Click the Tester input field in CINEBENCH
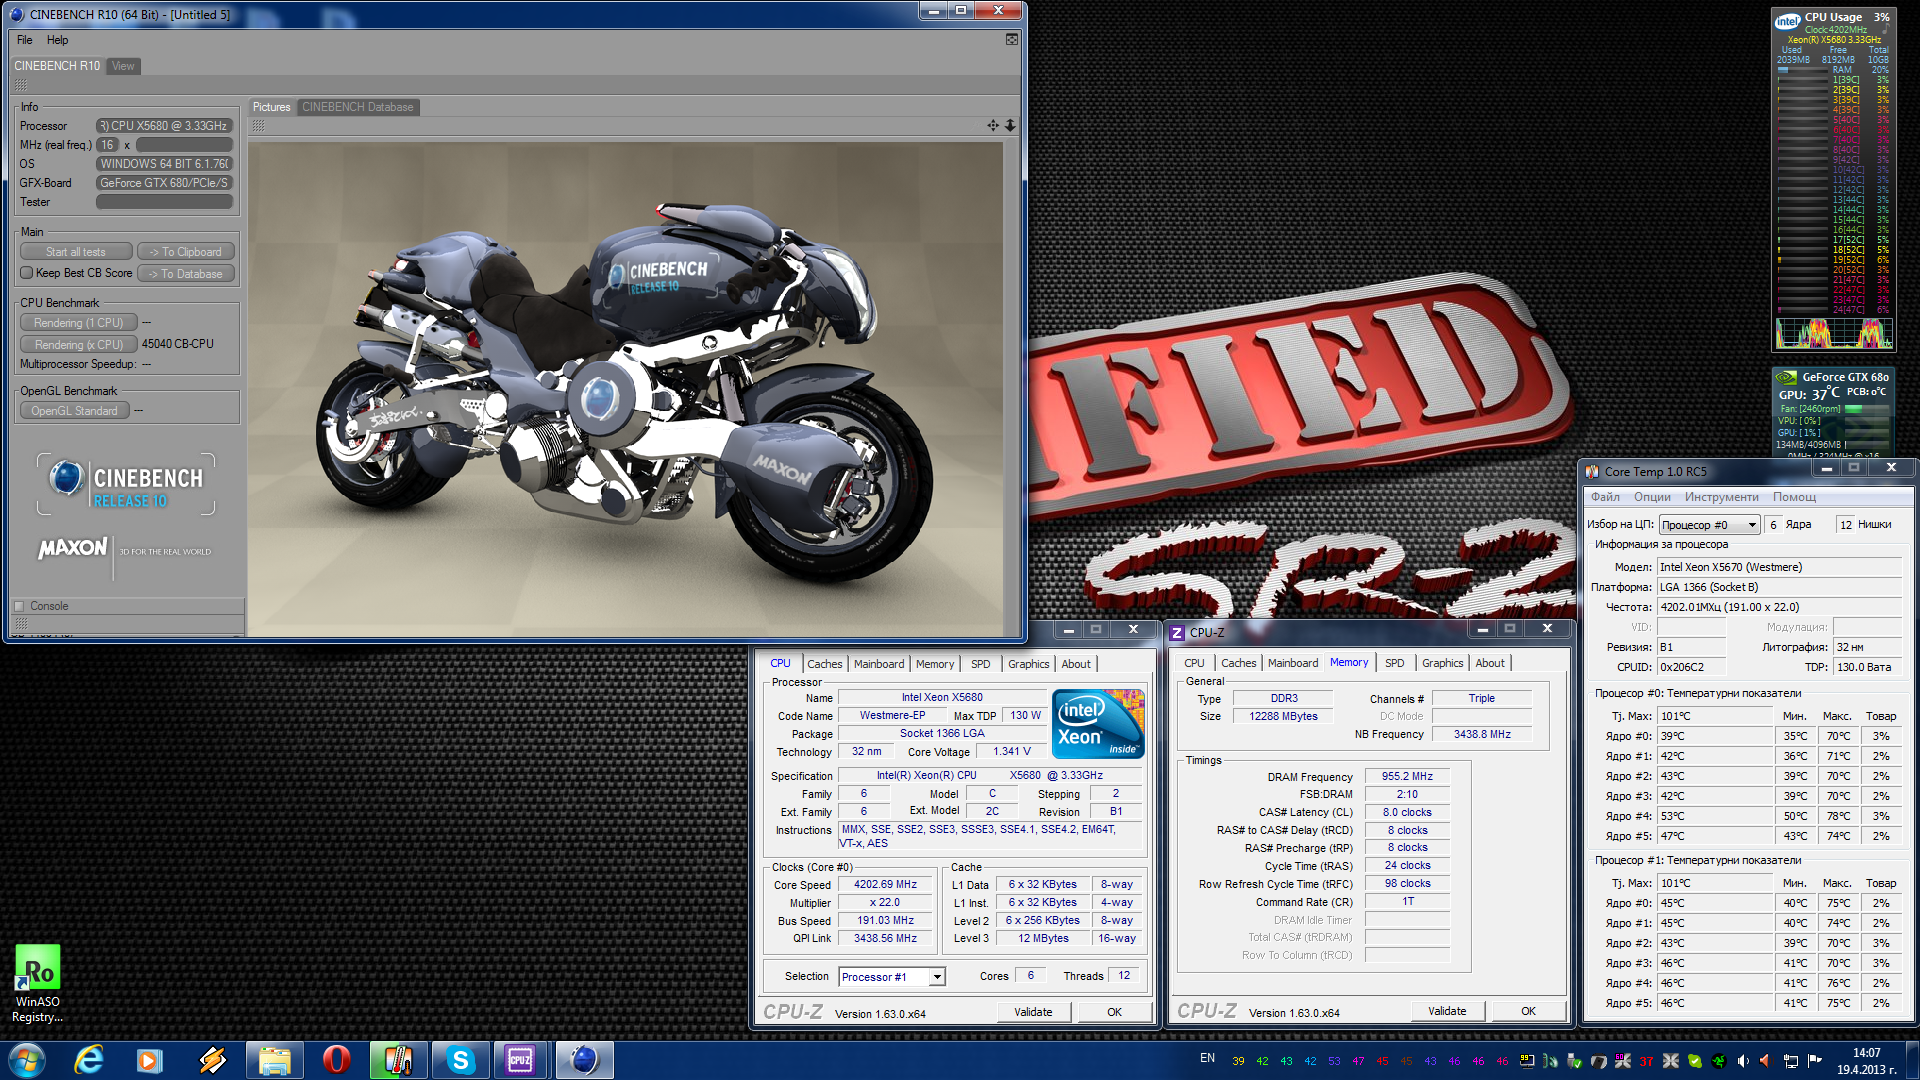The image size is (1920, 1080). pos(164,202)
